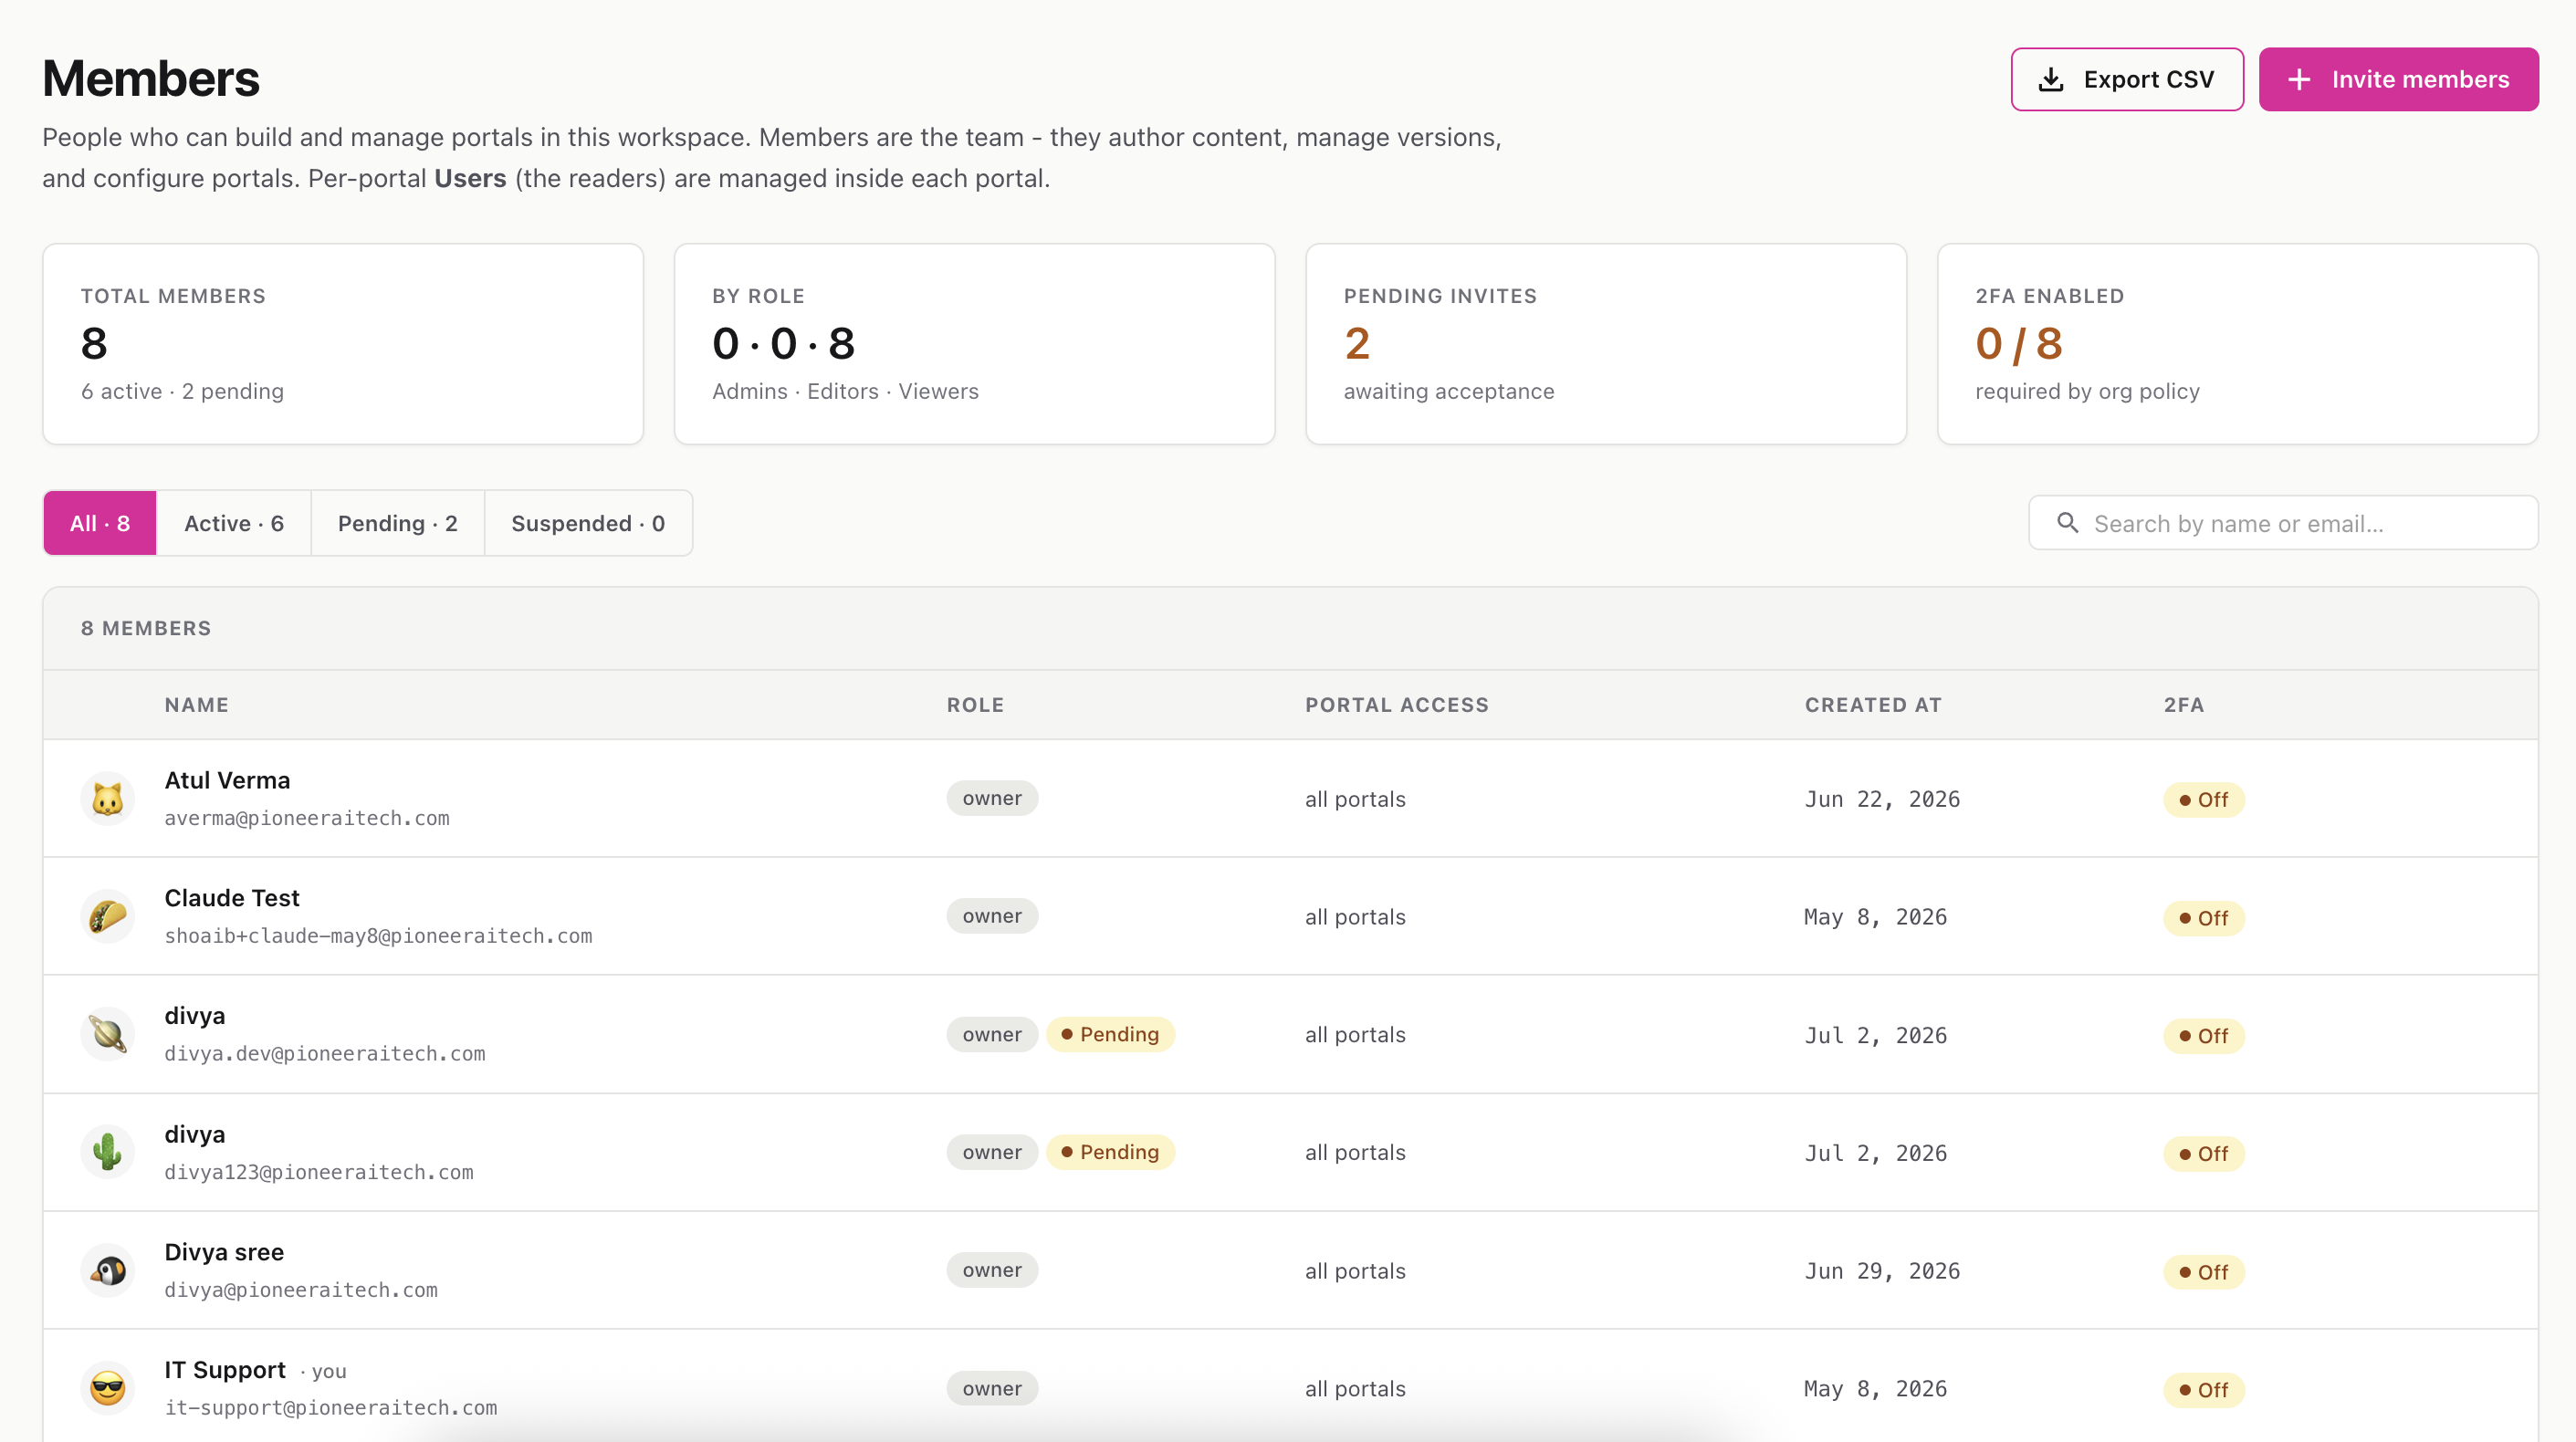Click the Pending status badge for divya123
This screenshot has width=2576, height=1442.
(1110, 1152)
